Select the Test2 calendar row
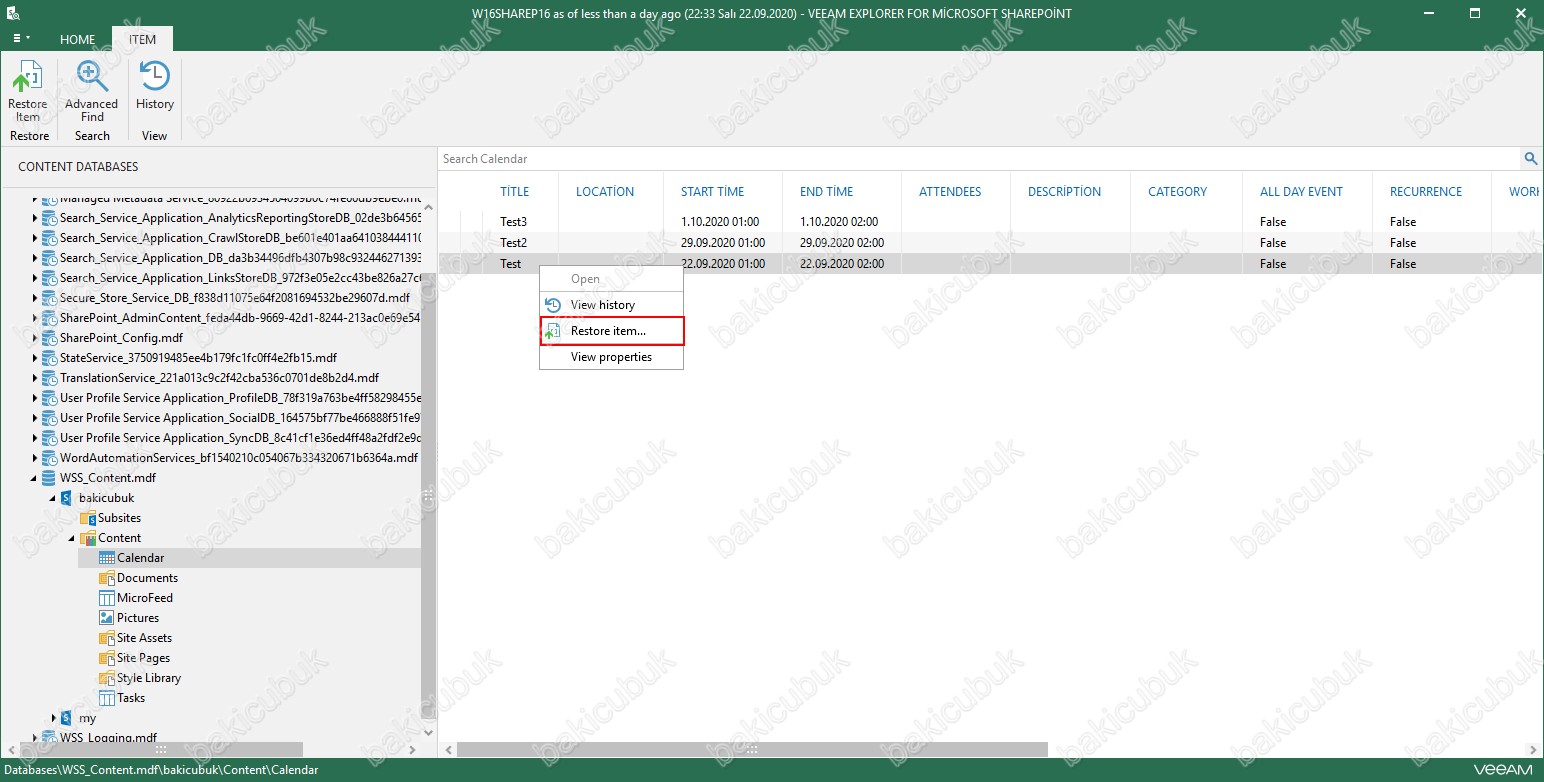 click(x=991, y=243)
